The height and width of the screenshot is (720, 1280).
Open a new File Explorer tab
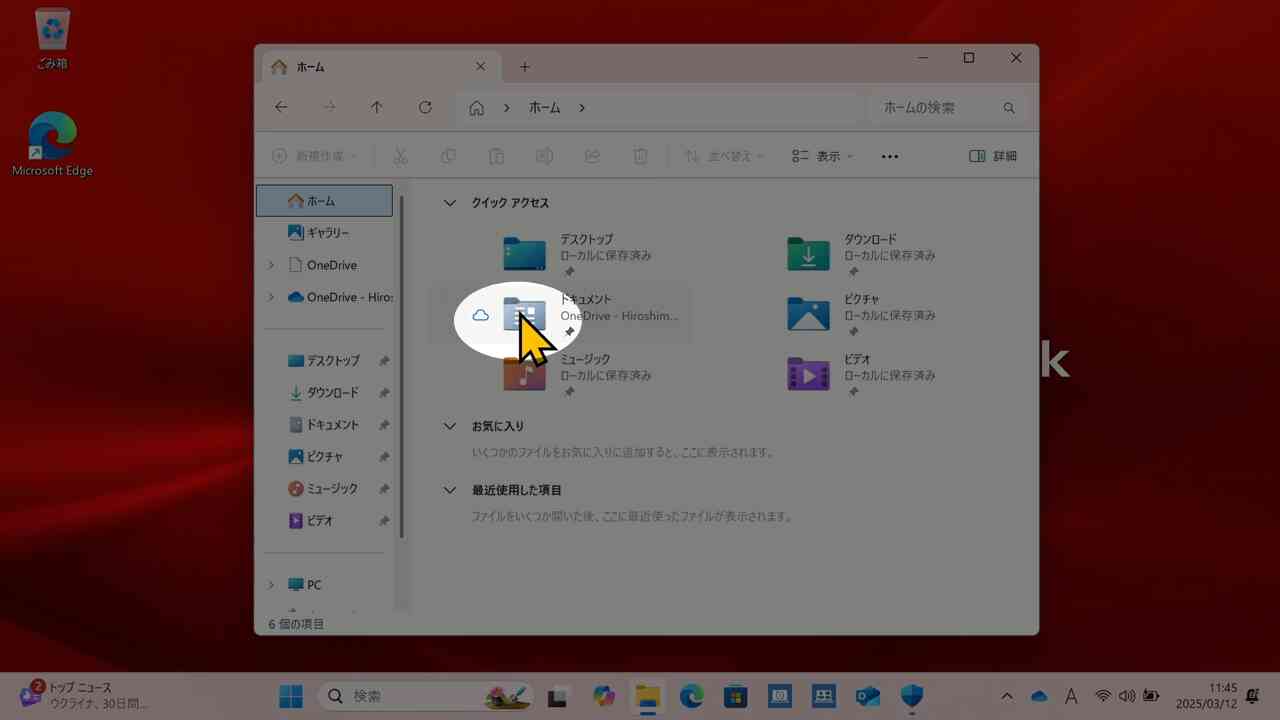(x=524, y=66)
